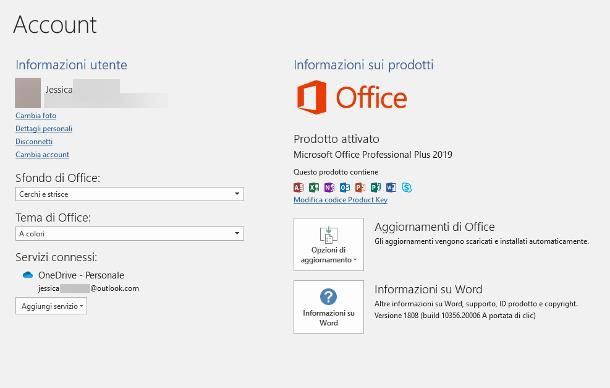Open Dettagli personali link
This screenshot has width=610, height=388.
click(x=44, y=128)
